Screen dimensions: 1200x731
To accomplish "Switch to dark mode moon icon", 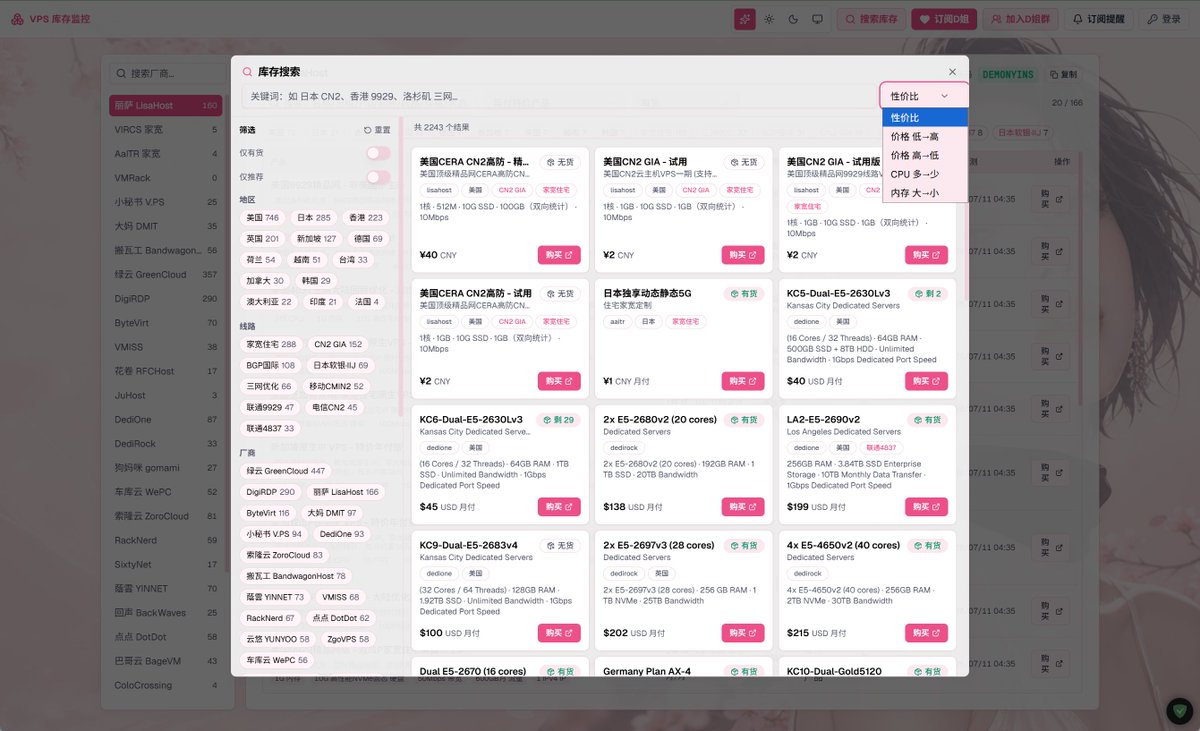I will tap(793, 19).
